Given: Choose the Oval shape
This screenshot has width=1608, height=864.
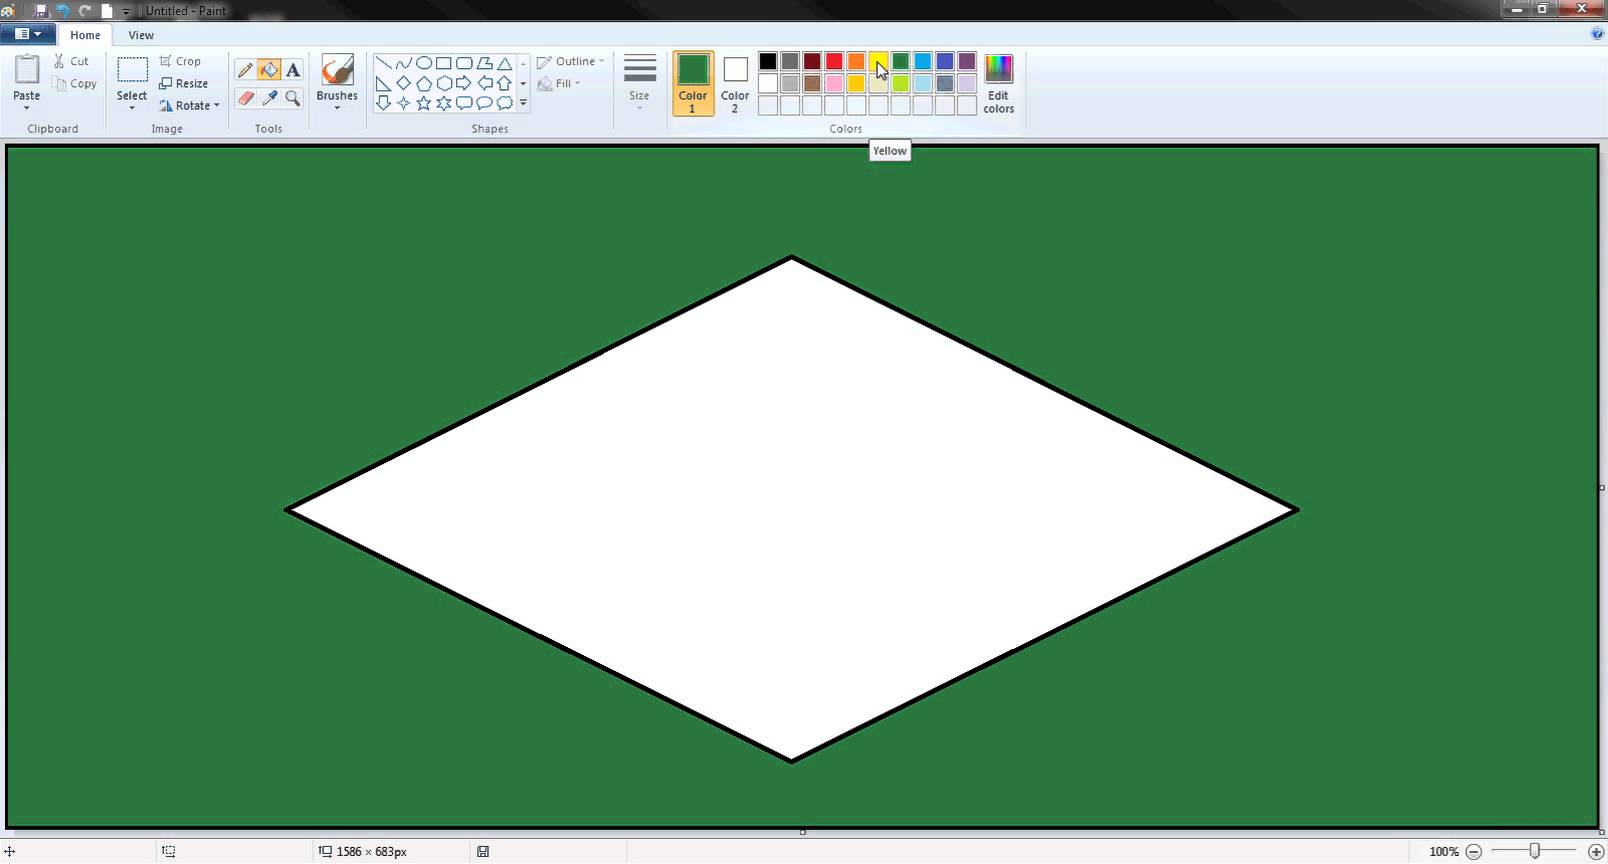Looking at the screenshot, I should coord(424,63).
